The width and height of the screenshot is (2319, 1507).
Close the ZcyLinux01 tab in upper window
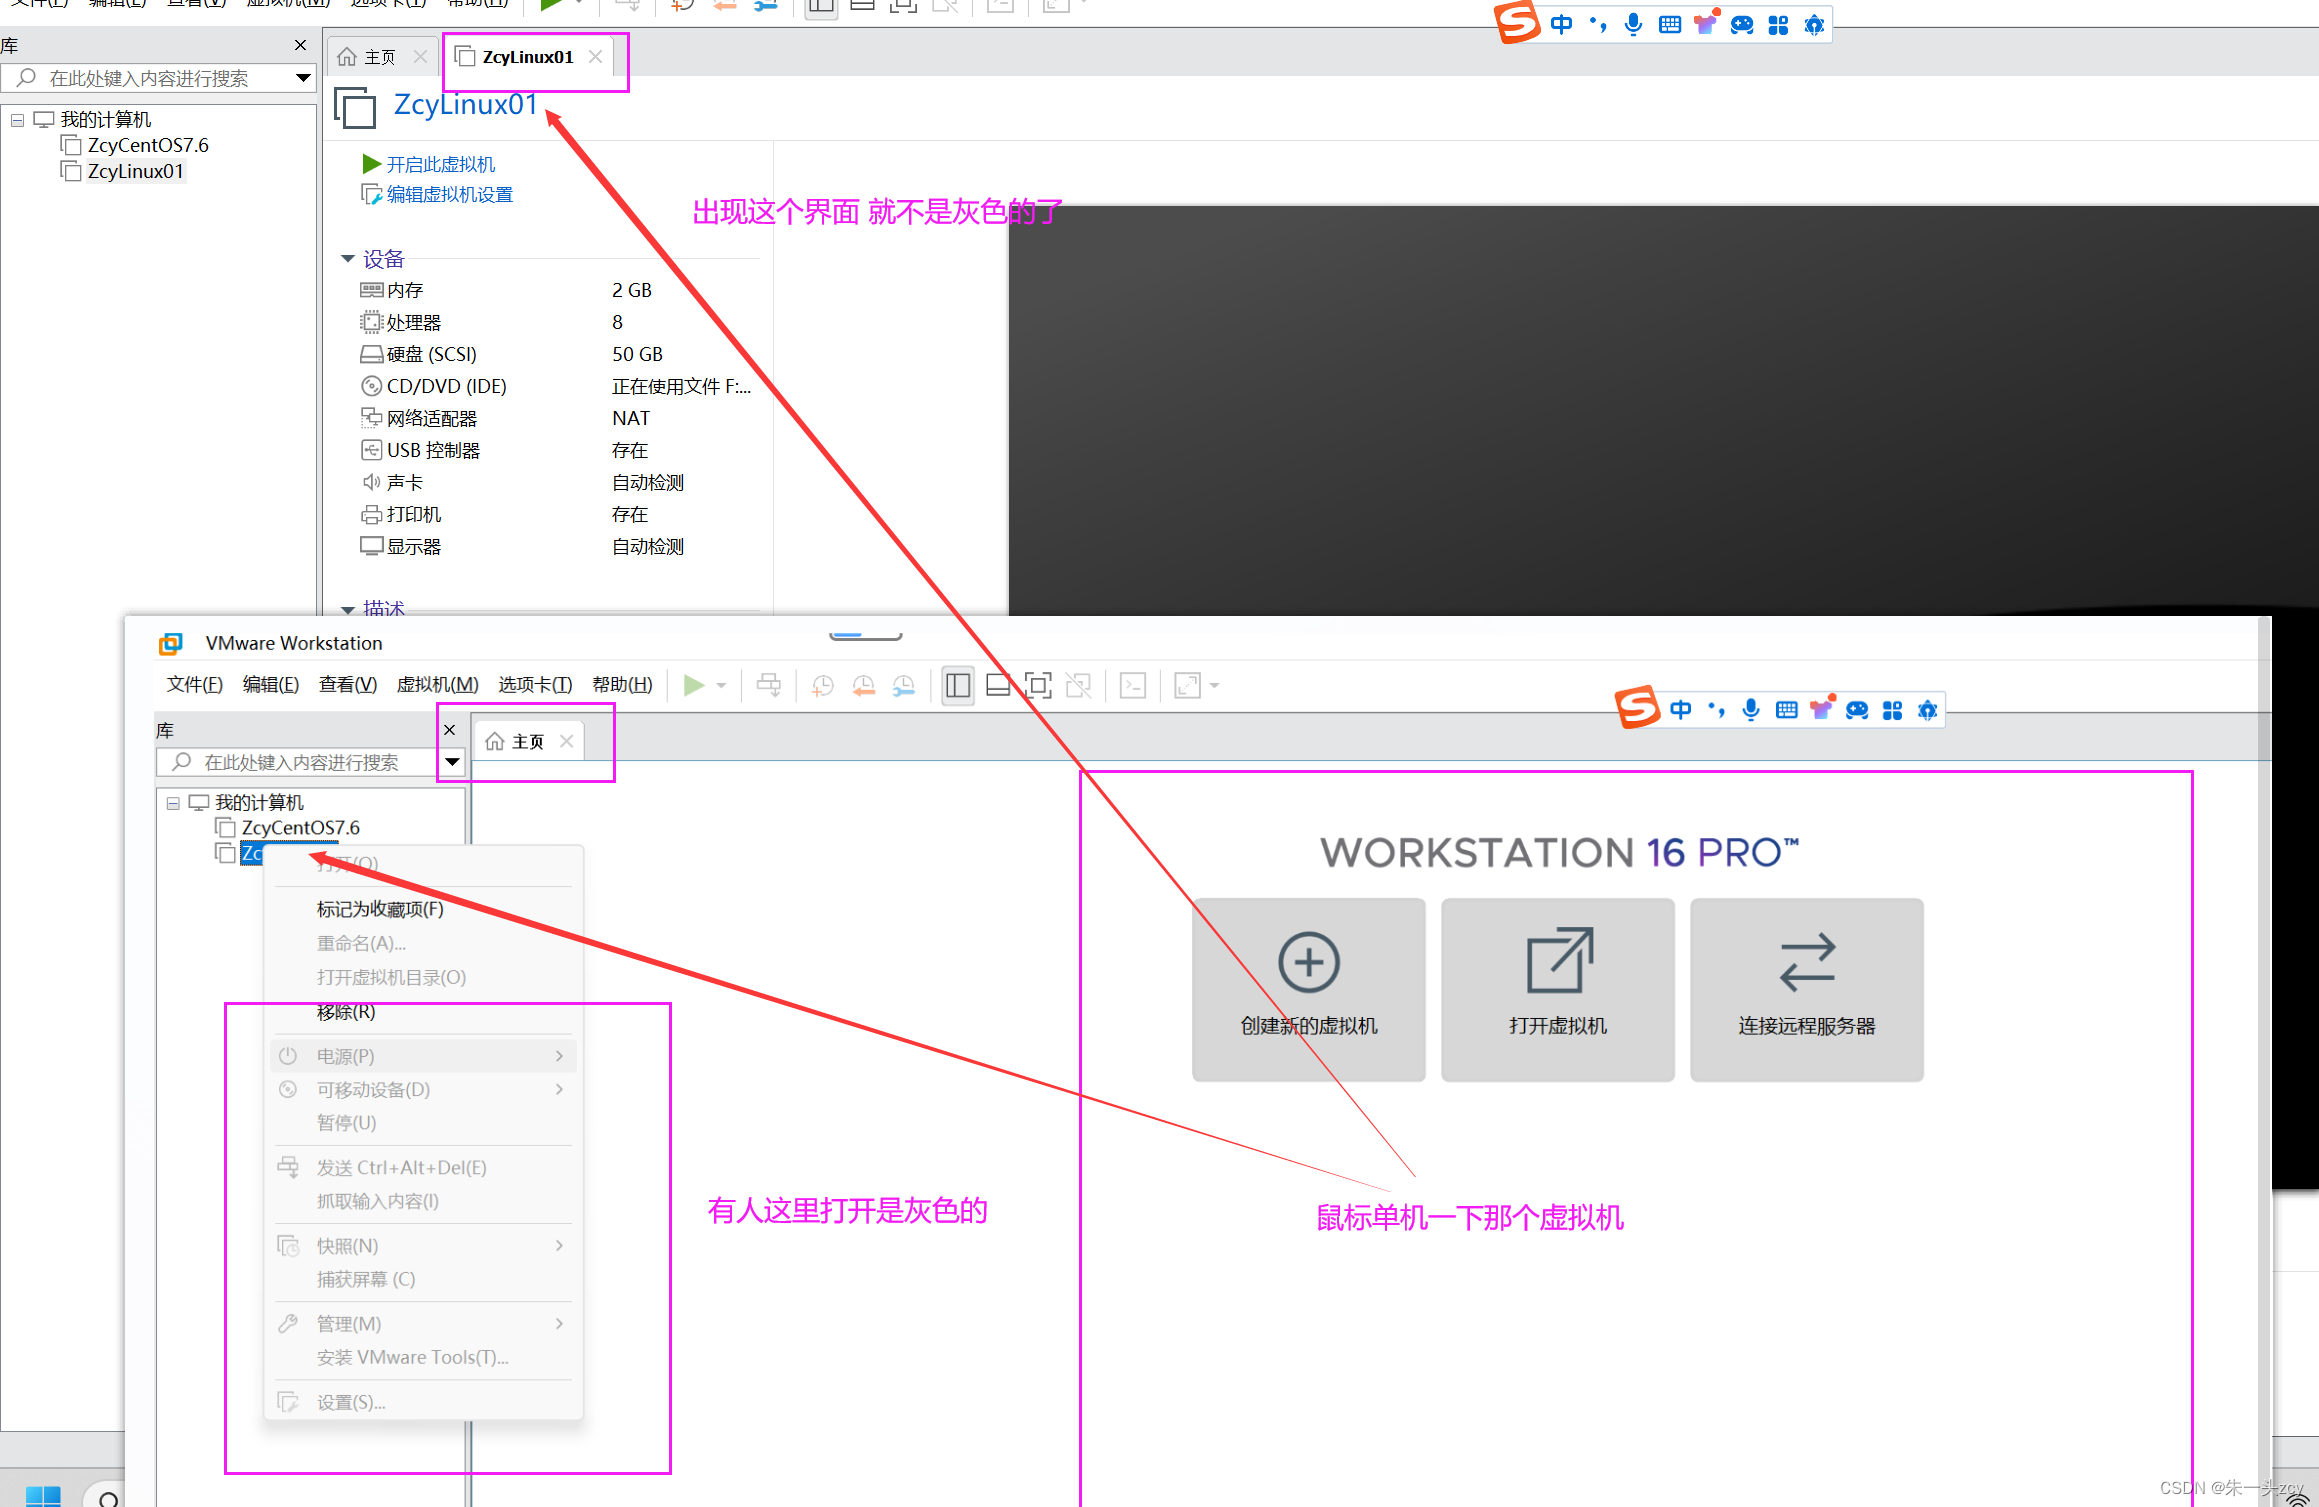pyautogui.click(x=596, y=57)
